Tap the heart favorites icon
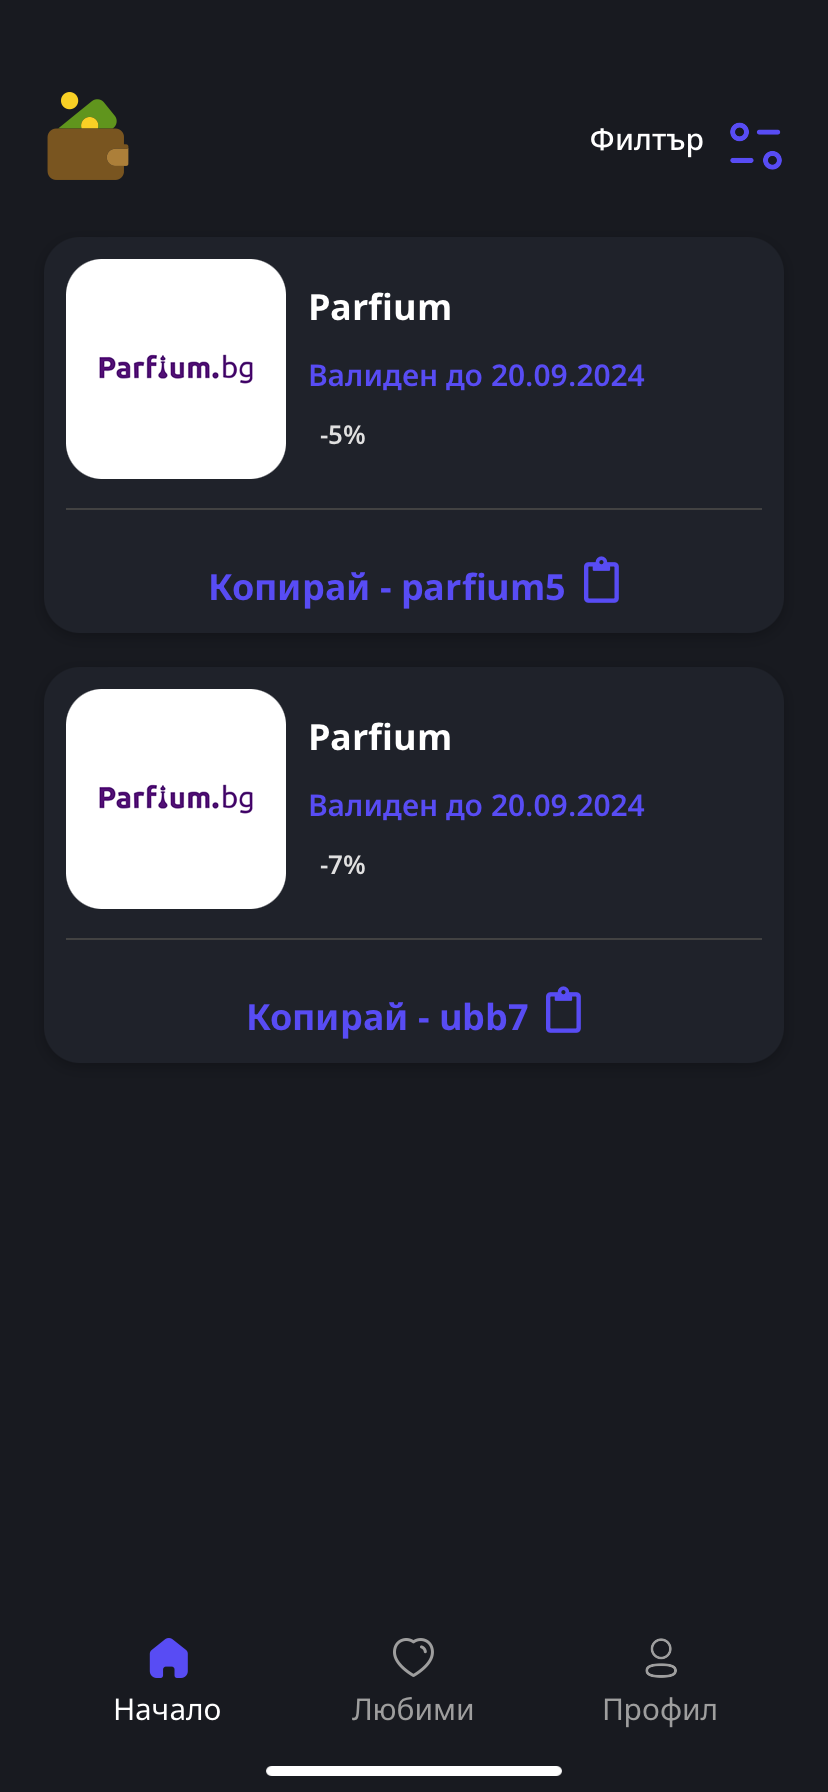This screenshot has height=1792, width=828. coord(413,1657)
